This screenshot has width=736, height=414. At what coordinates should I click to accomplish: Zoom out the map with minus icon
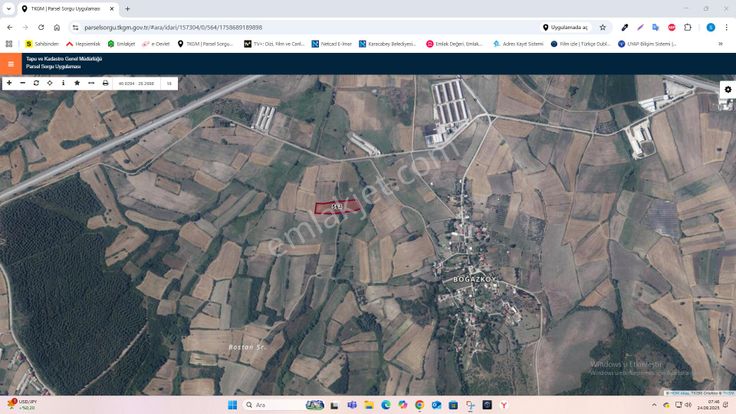[x=22, y=83]
